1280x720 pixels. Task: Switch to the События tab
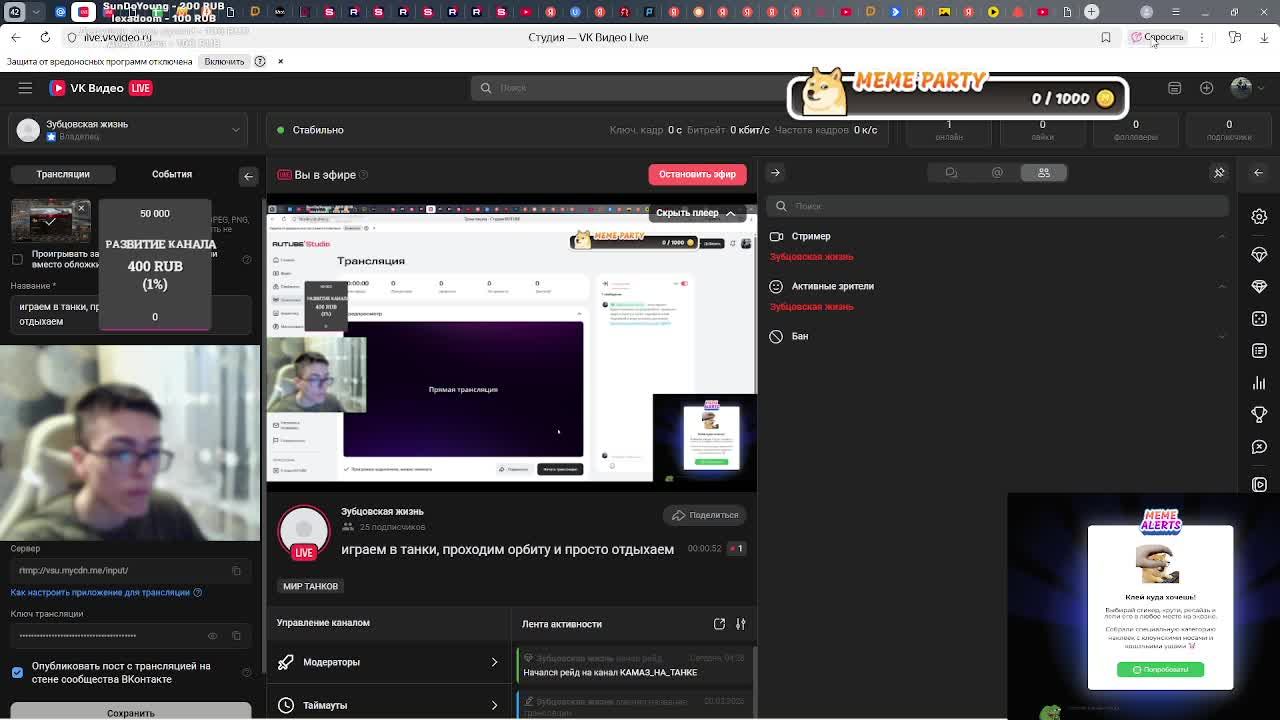point(172,174)
